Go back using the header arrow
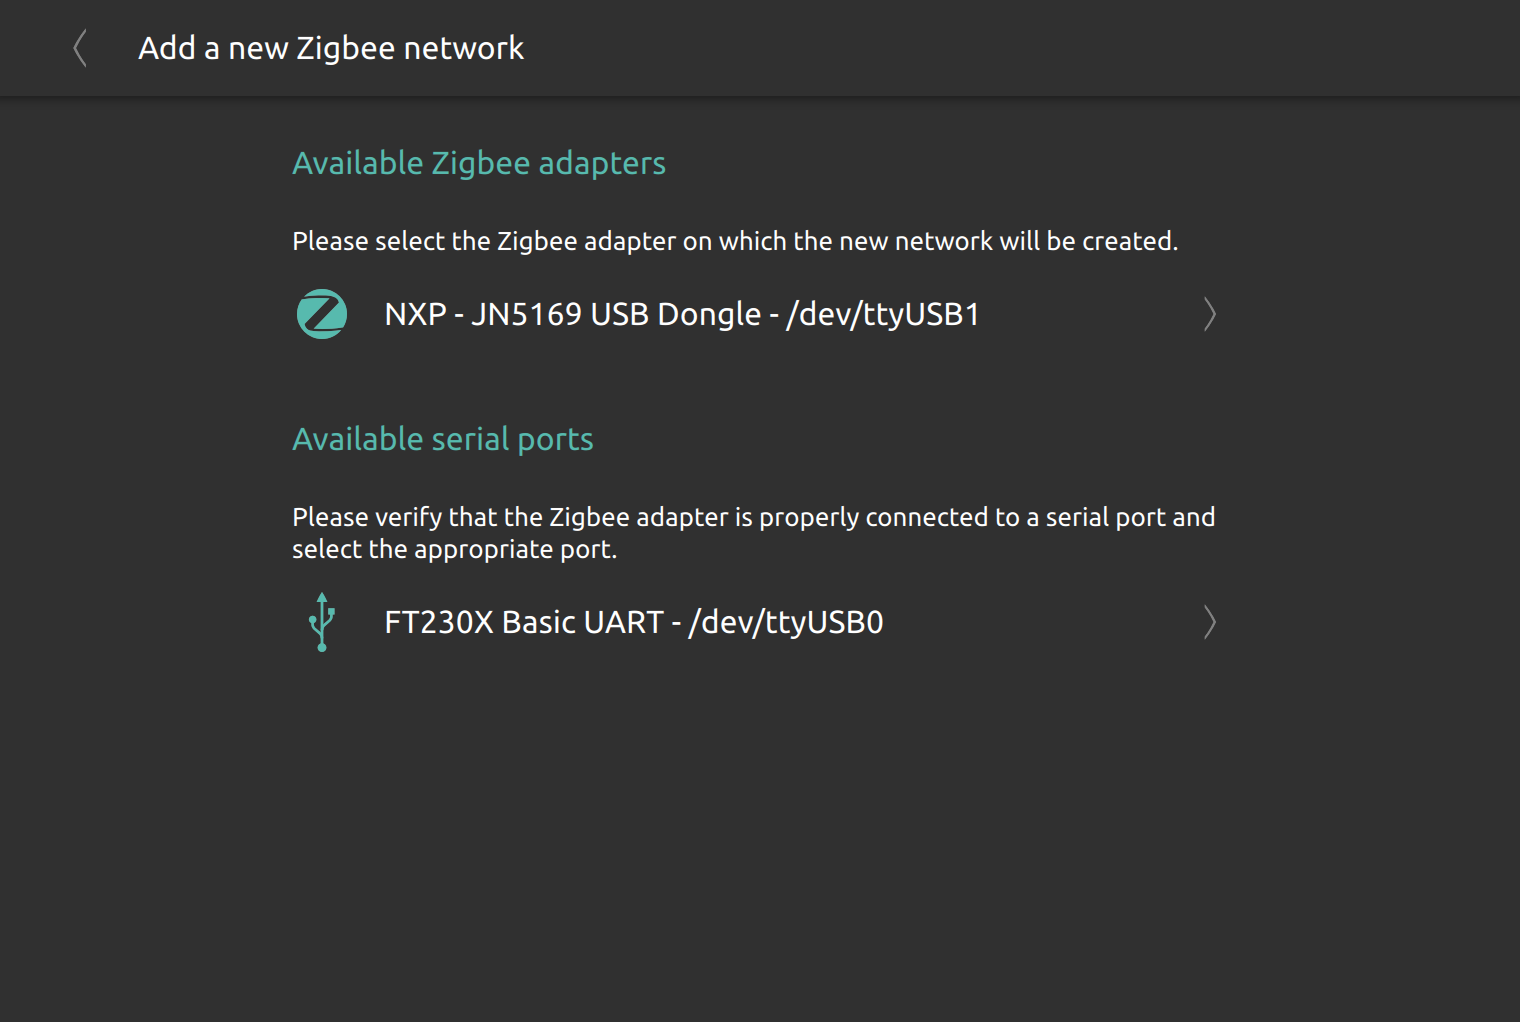This screenshot has height=1022, width=1520. 80,48
